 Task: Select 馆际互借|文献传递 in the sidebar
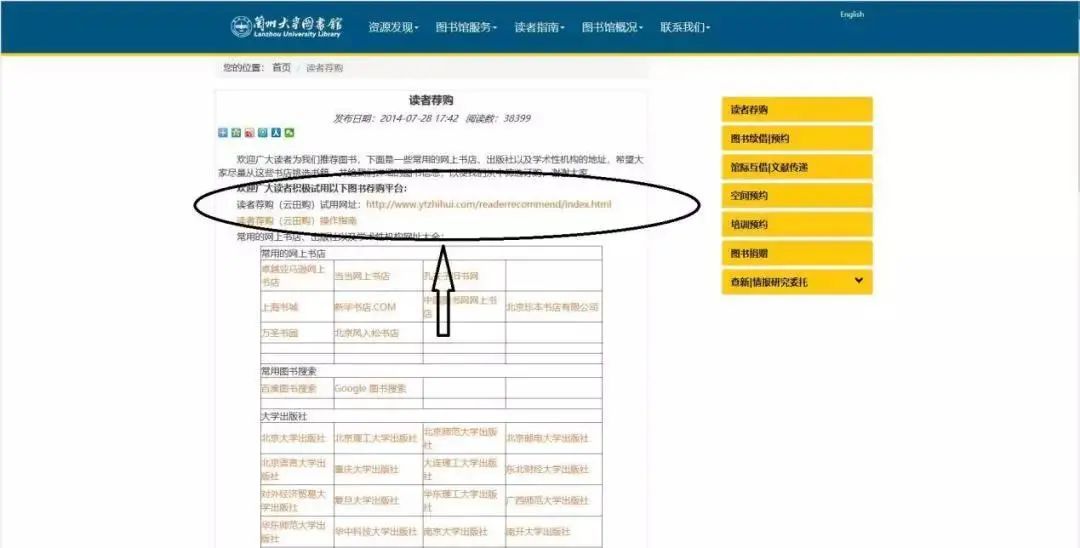797,167
